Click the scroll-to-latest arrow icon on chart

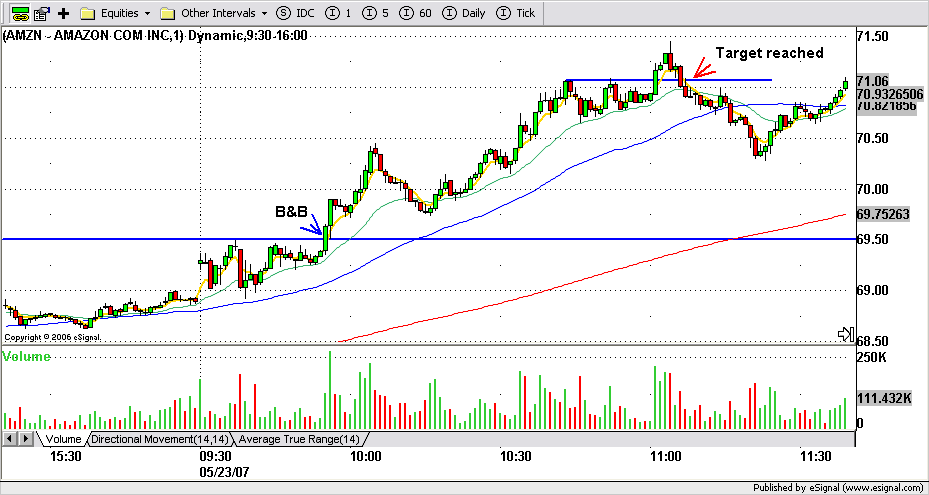click(x=845, y=334)
